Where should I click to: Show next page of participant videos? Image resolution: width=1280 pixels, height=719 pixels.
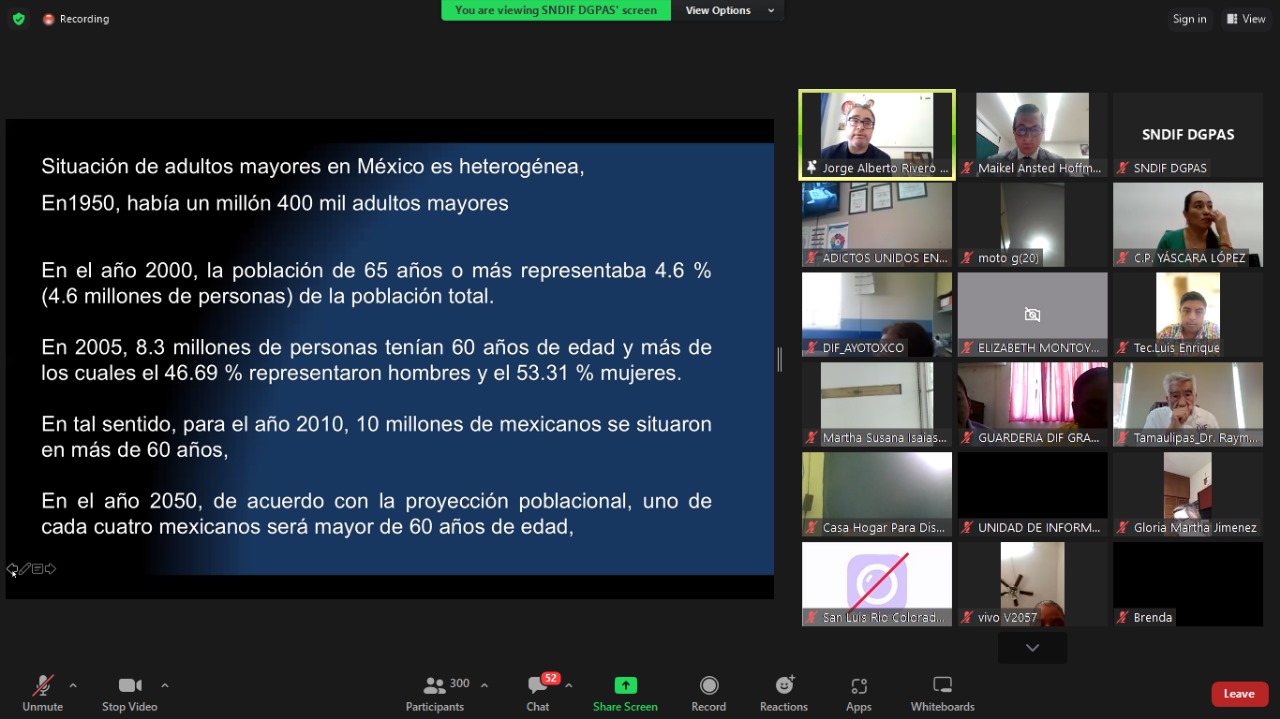(1032, 648)
